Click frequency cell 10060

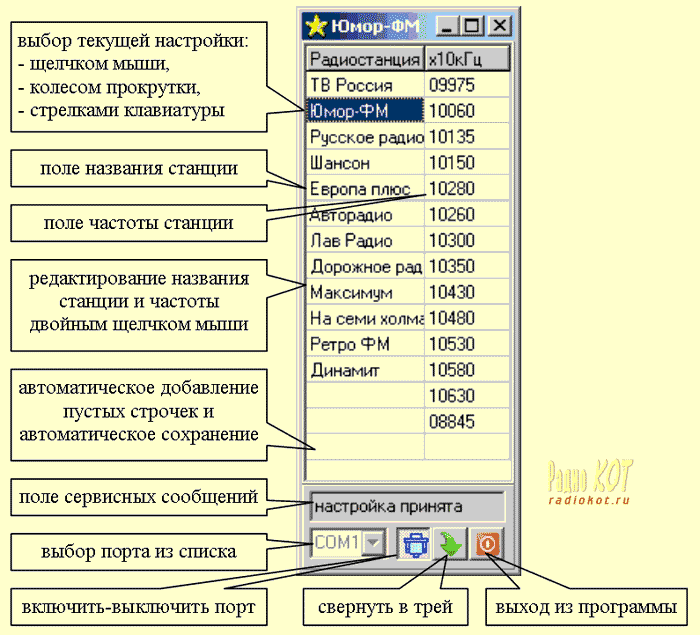[467, 111]
